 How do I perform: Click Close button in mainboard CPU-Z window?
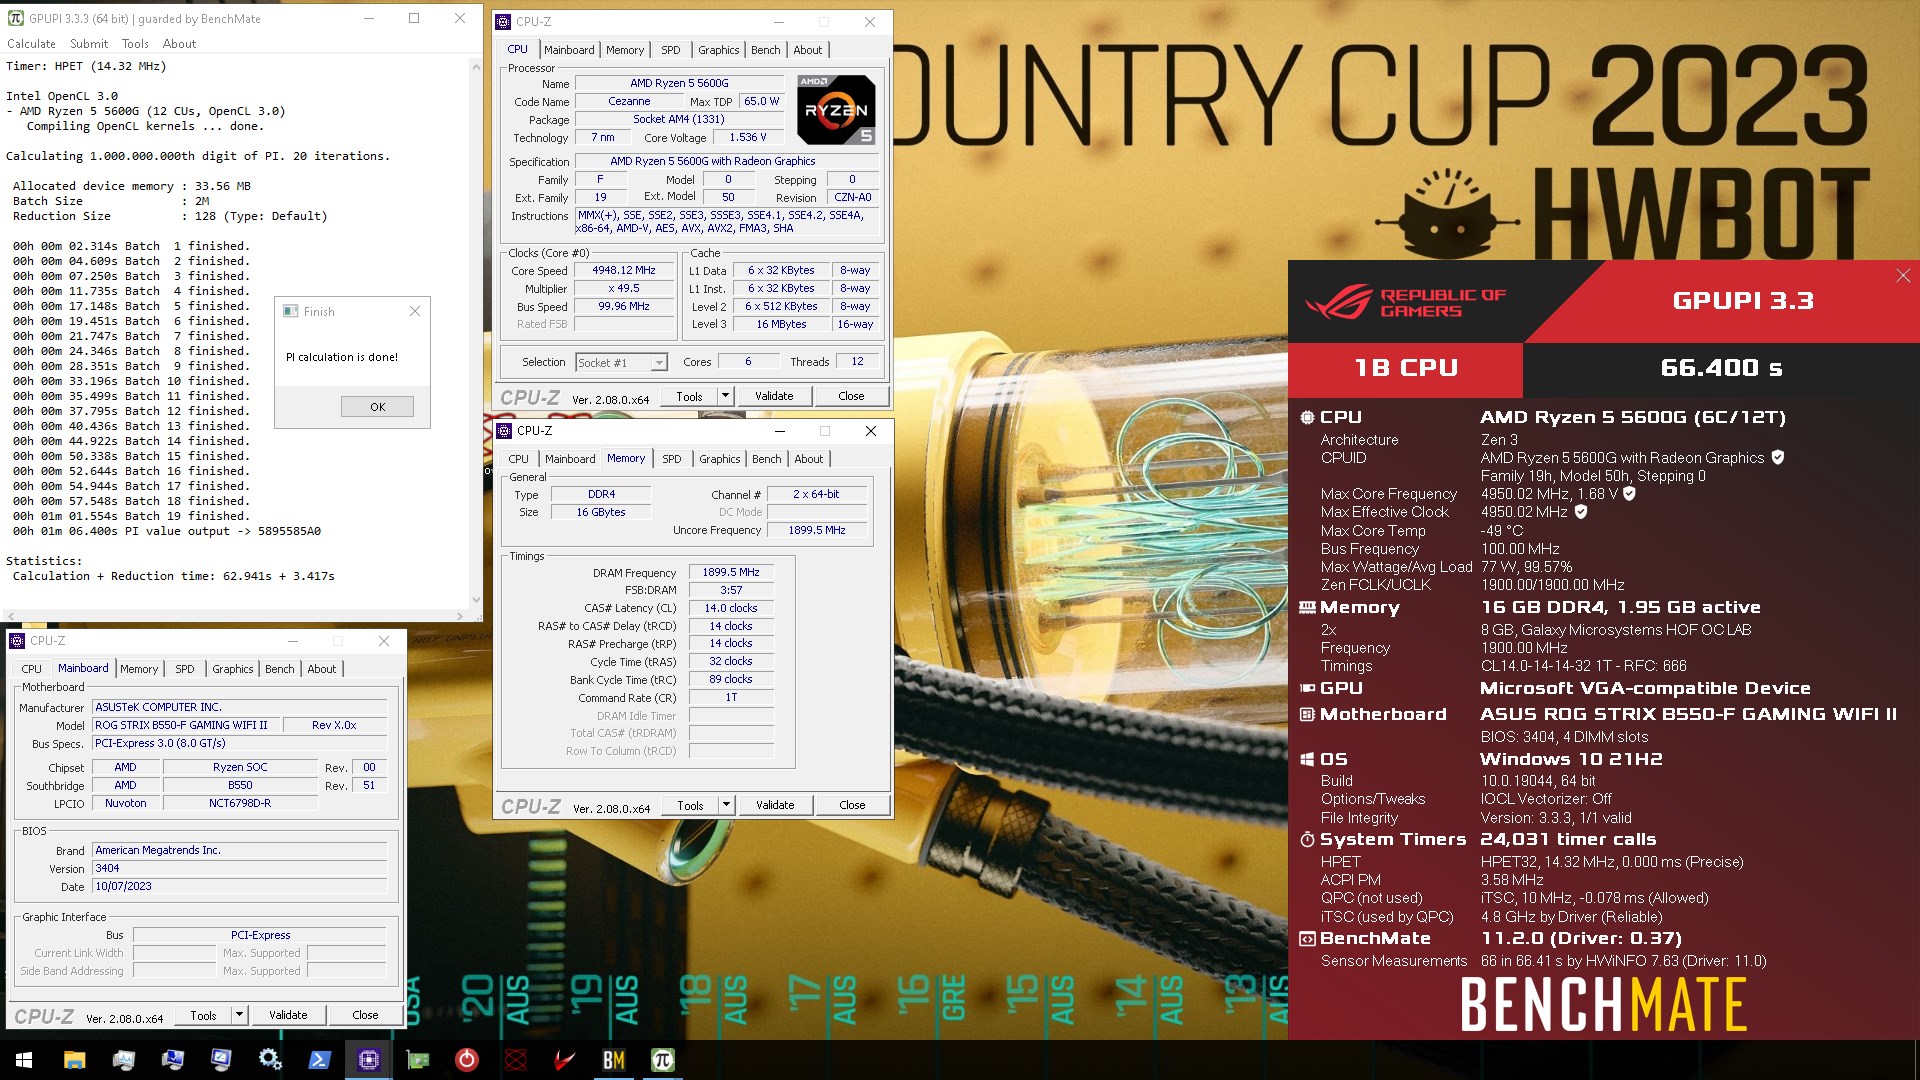(365, 1015)
